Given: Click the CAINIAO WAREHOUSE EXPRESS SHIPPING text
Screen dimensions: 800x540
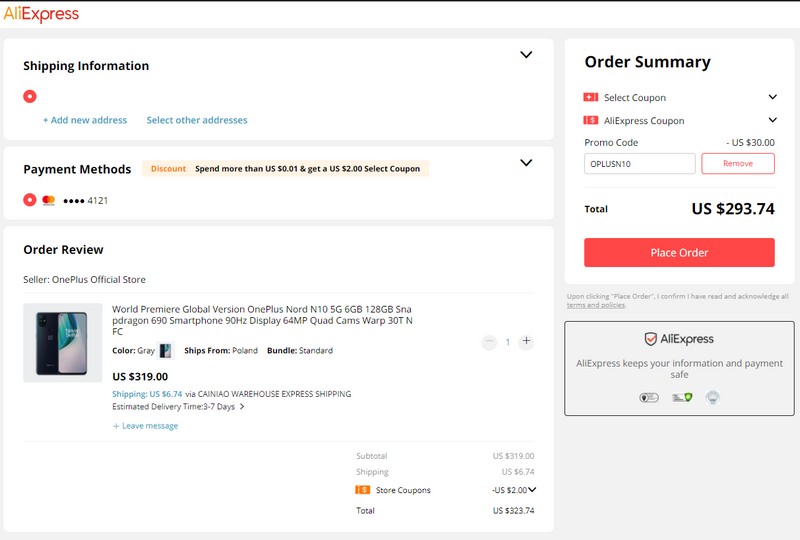Looking at the screenshot, I should tap(274, 394).
